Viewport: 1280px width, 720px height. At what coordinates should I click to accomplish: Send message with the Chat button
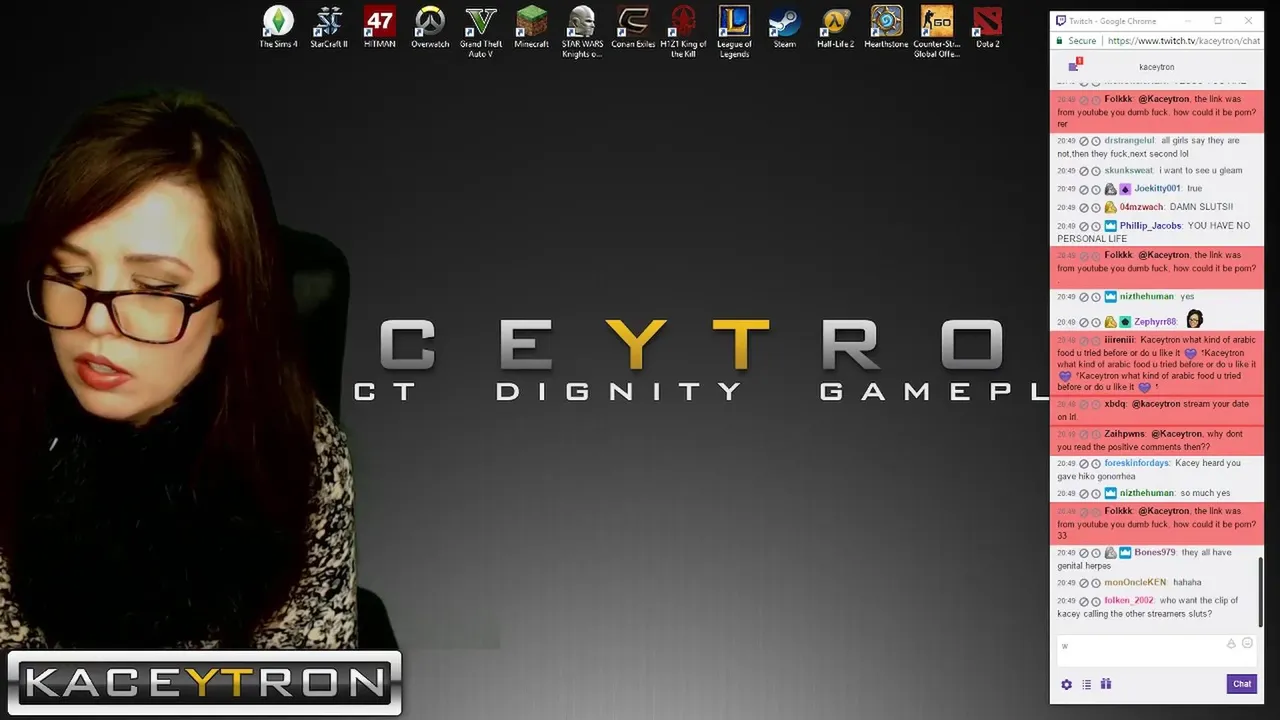pos(1241,684)
